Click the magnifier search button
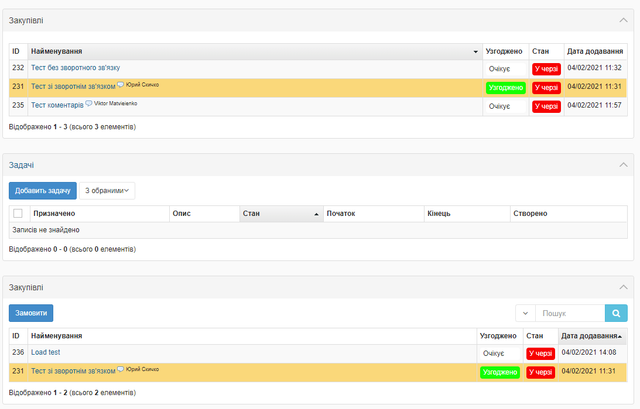This screenshot has width=640, height=409. click(616, 313)
